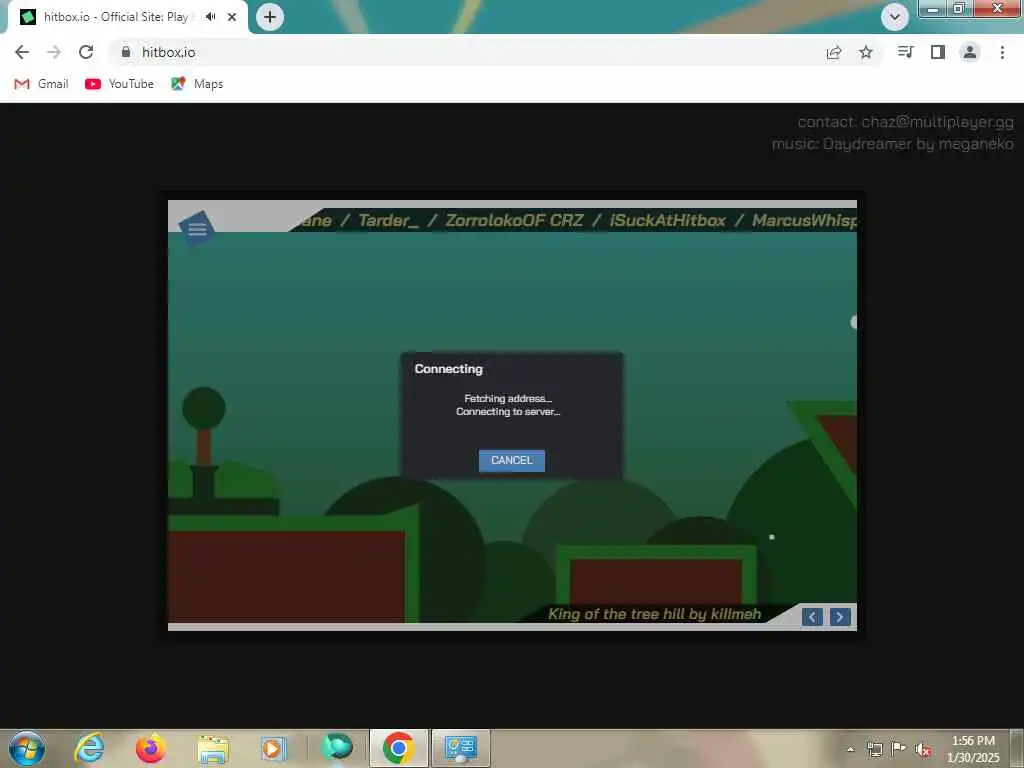The image size is (1024, 768).
Task: Switch to Chrome in the taskbar
Action: [398, 748]
